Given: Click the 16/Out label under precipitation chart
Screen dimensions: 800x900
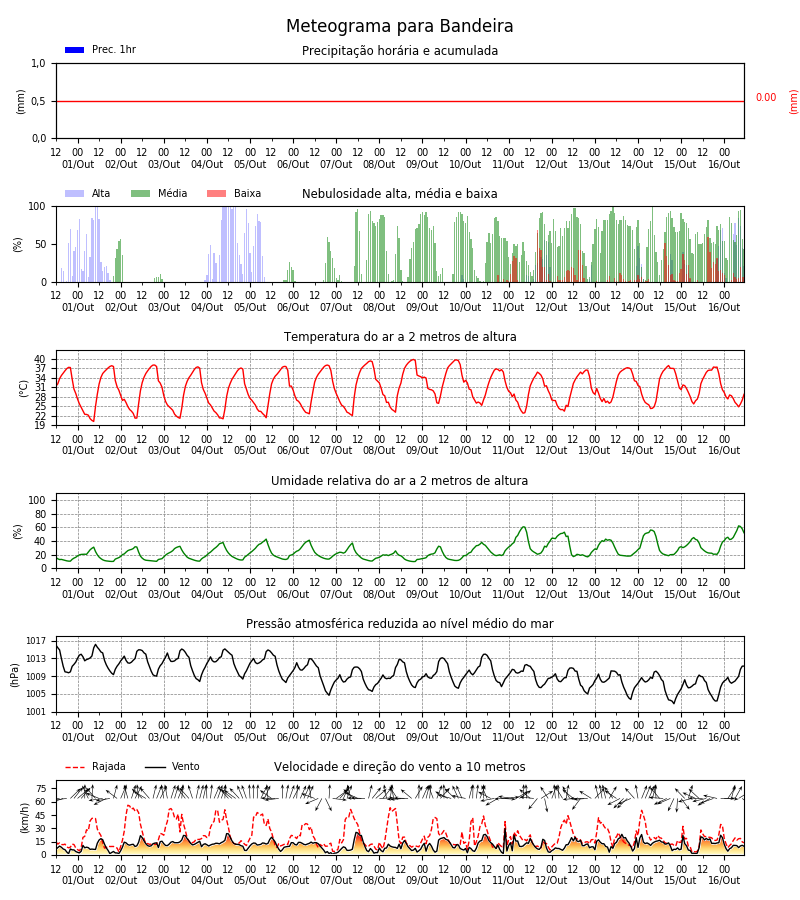Looking at the screenshot, I should coord(724,164).
